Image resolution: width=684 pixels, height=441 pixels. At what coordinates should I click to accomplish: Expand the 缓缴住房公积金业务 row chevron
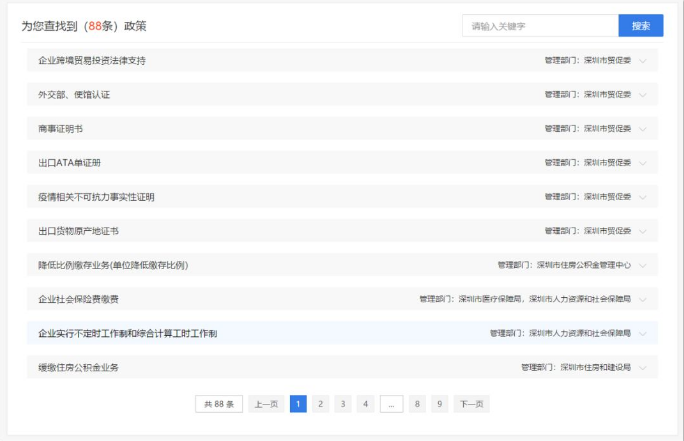[x=643, y=368]
